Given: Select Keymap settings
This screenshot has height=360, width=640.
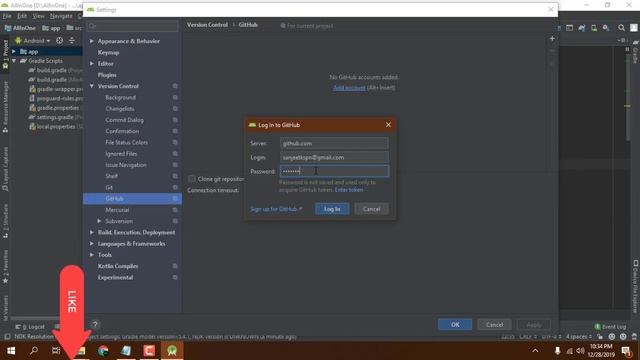Looking at the screenshot, I should (x=109, y=53).
